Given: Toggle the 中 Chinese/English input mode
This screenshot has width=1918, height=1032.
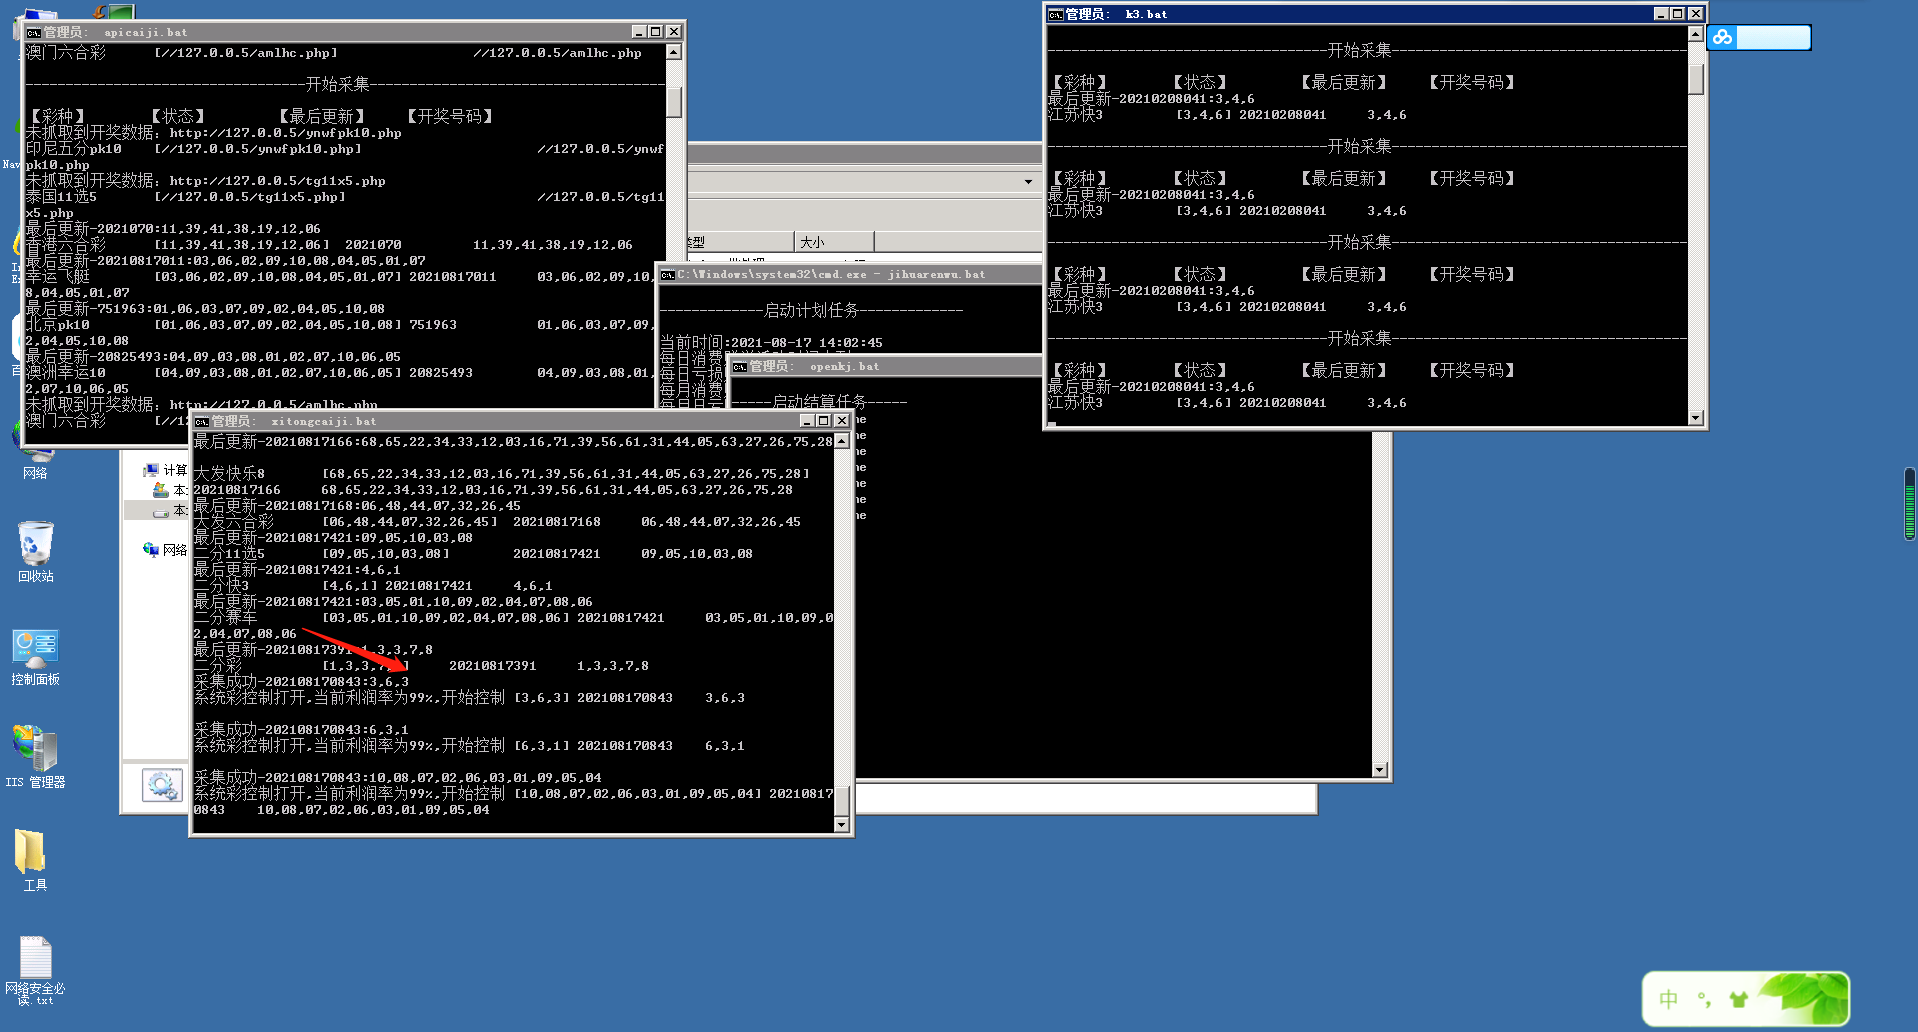Looking at the screenshot, I should 1668,999.
